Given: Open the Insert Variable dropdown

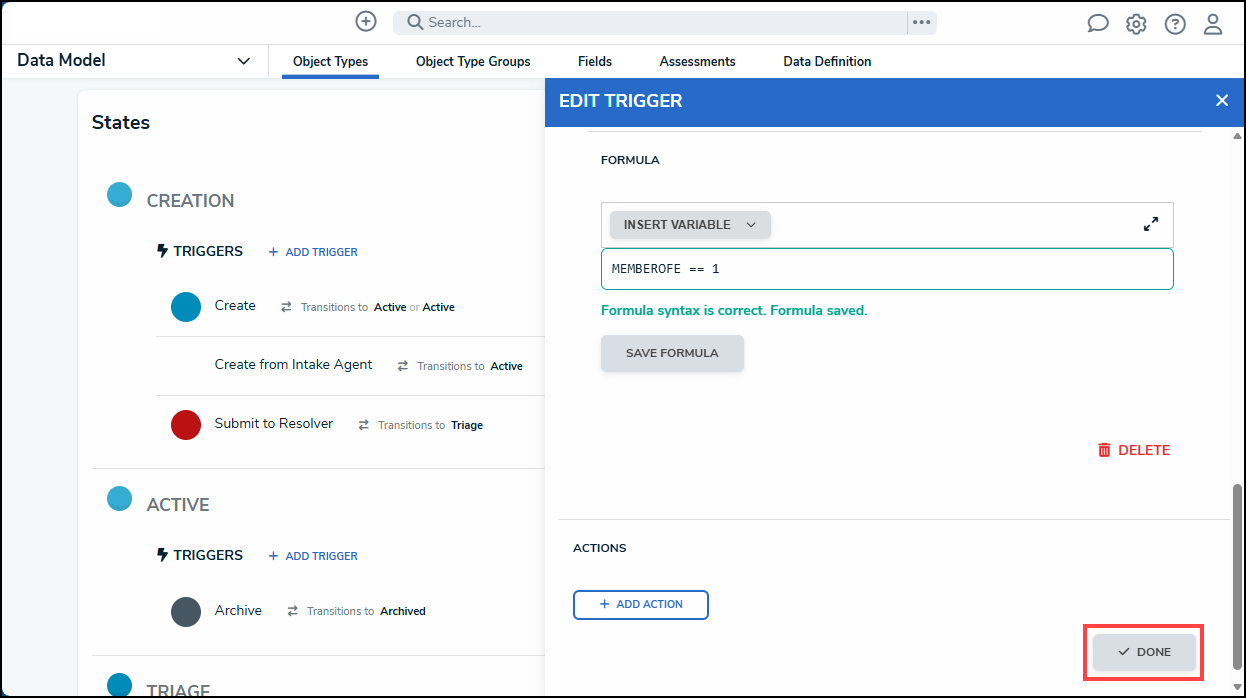Looking at the screenshot, I should [690, 225].
